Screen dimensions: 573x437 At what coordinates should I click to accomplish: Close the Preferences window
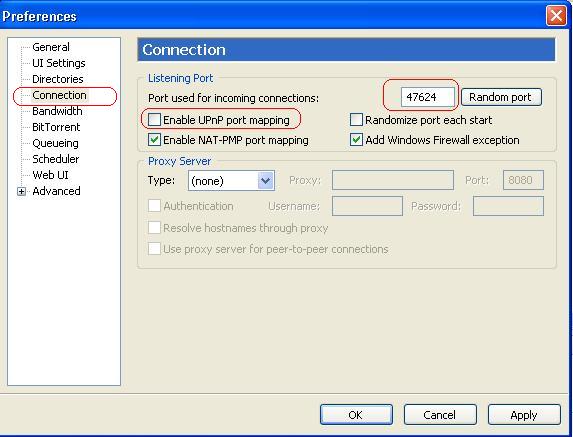coord(556,16)
